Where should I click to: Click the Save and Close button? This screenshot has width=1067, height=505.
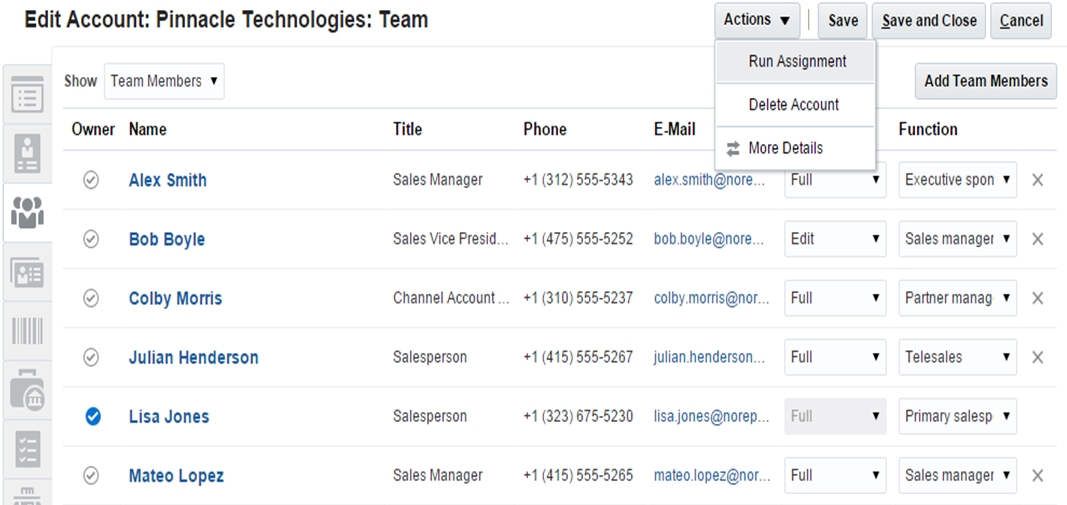point(928,20)
